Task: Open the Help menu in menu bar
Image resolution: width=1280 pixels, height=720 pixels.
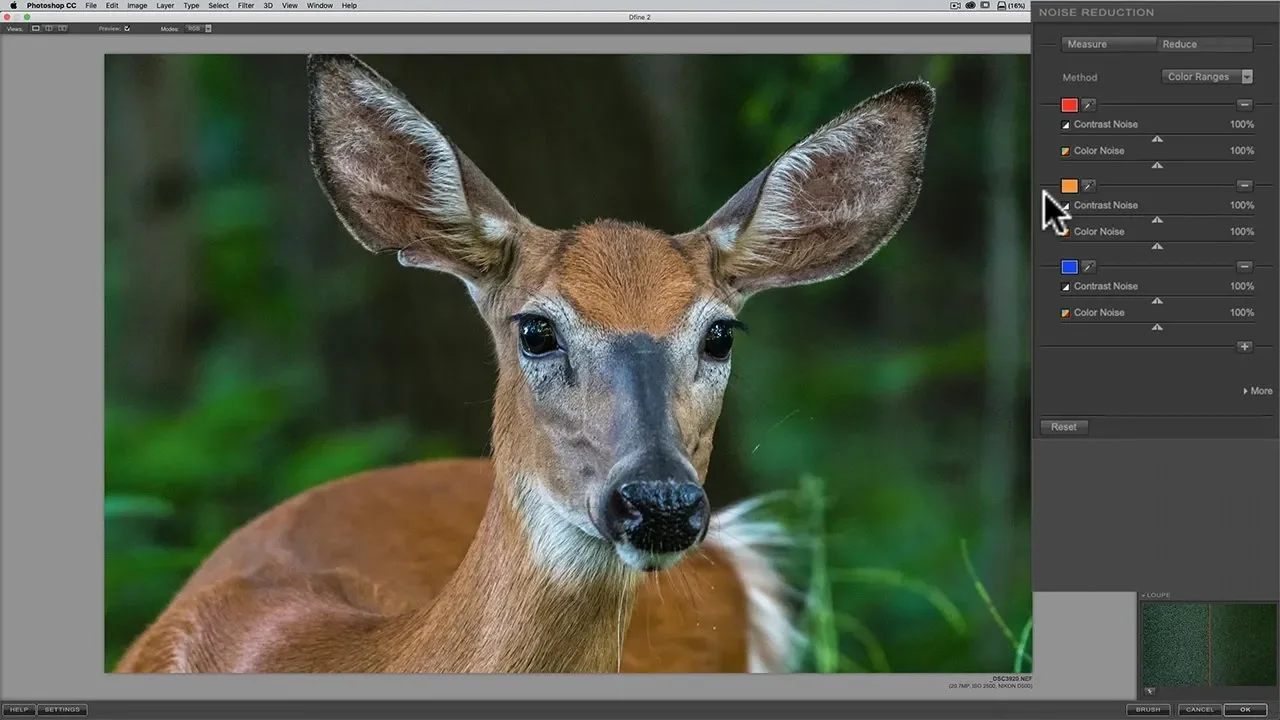Action: pyautogui.click(x=349, y=6)
